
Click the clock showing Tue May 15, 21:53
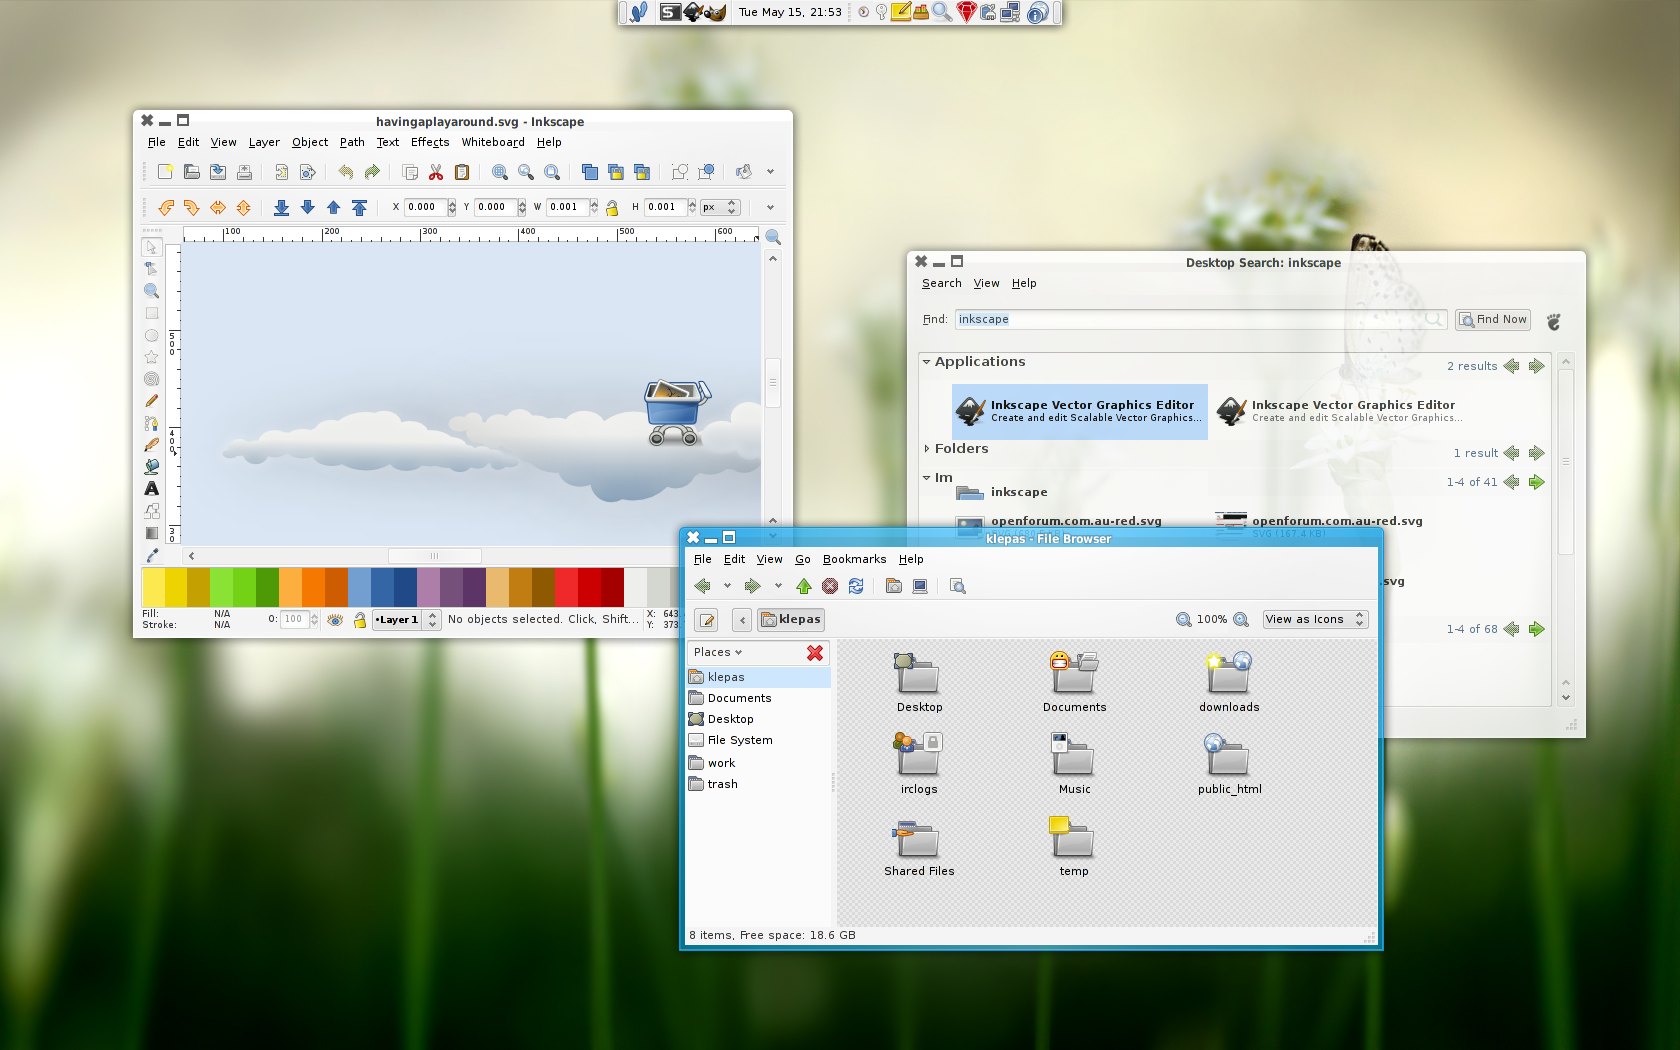click(790, 12)
